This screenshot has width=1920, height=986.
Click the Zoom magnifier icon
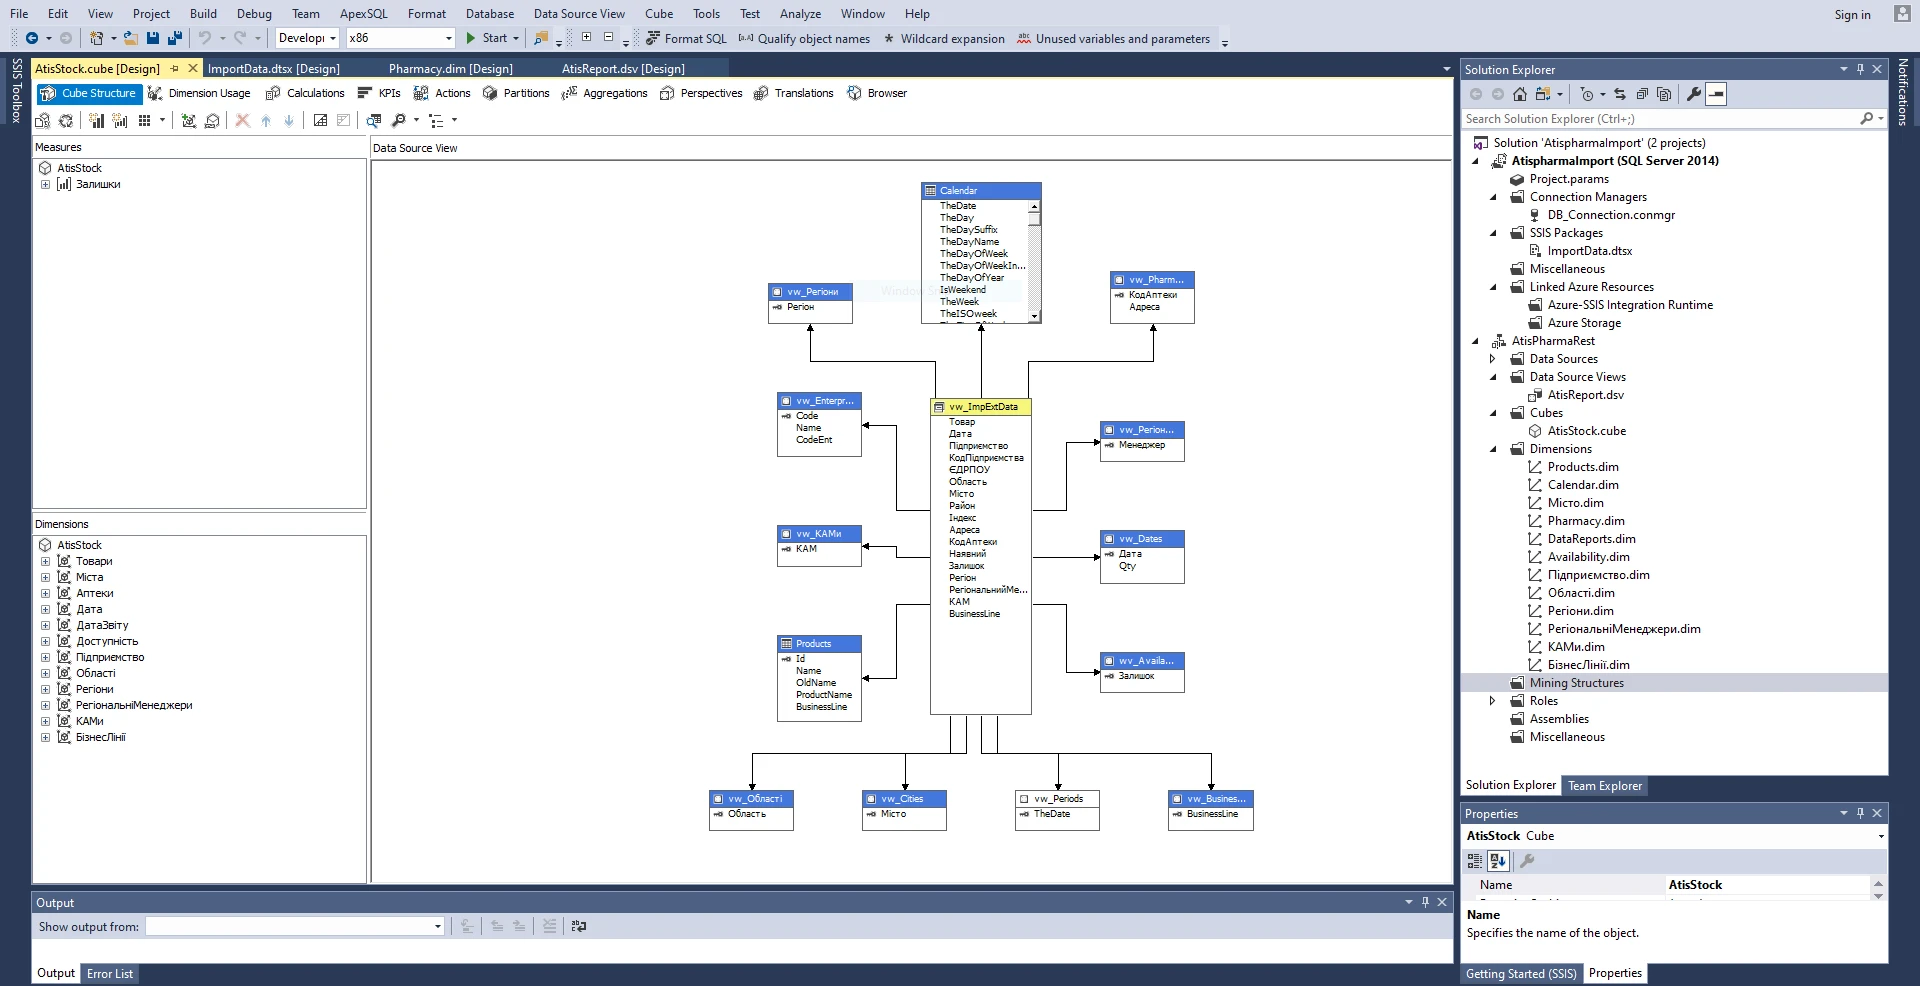tap(398, 120)
